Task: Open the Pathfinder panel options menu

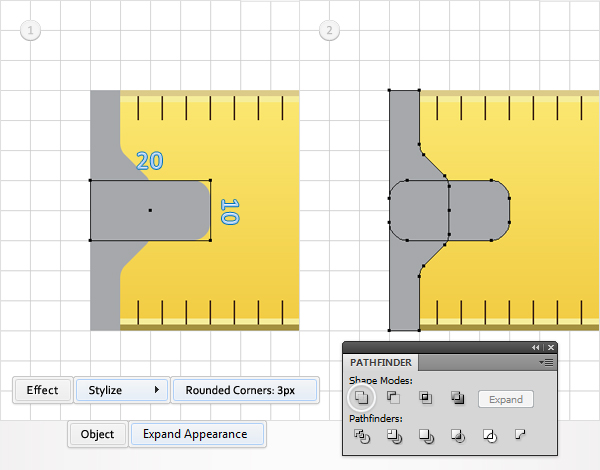Action: click(x=546, y=362)
